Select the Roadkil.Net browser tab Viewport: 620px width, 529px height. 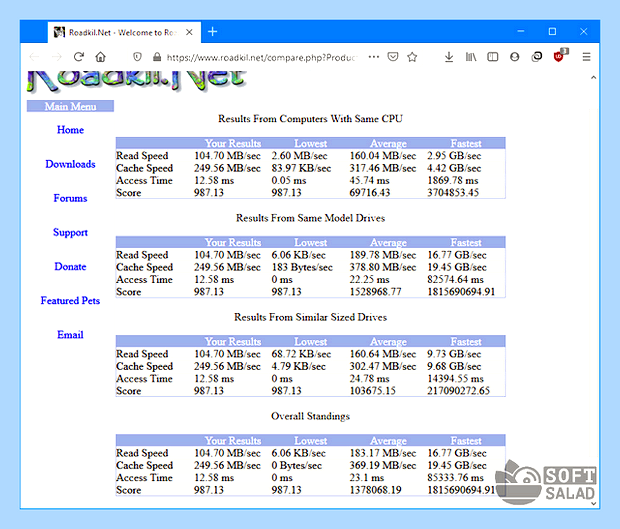tap(124, 32)
